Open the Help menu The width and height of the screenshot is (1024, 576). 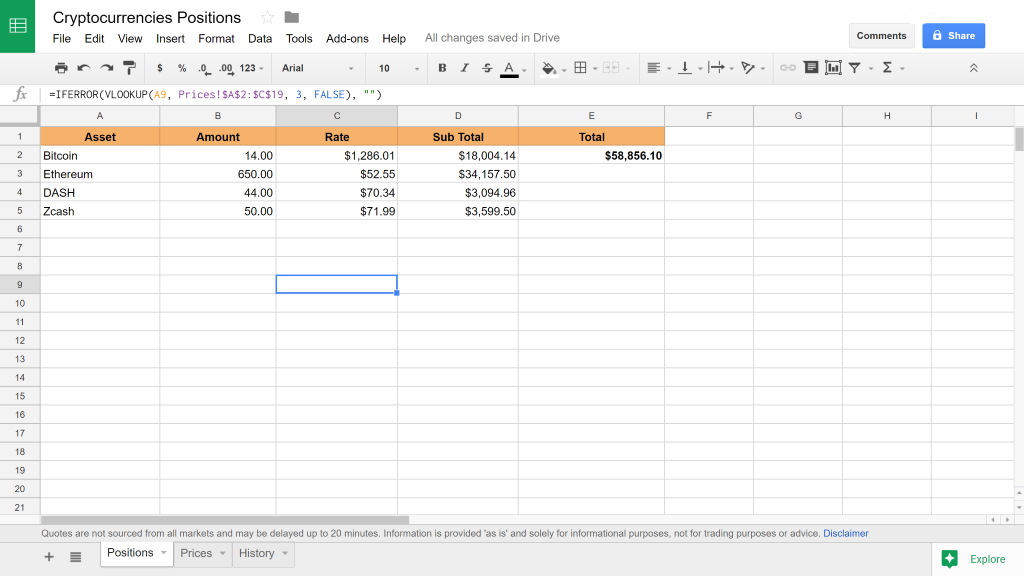(x=394, y=39)
